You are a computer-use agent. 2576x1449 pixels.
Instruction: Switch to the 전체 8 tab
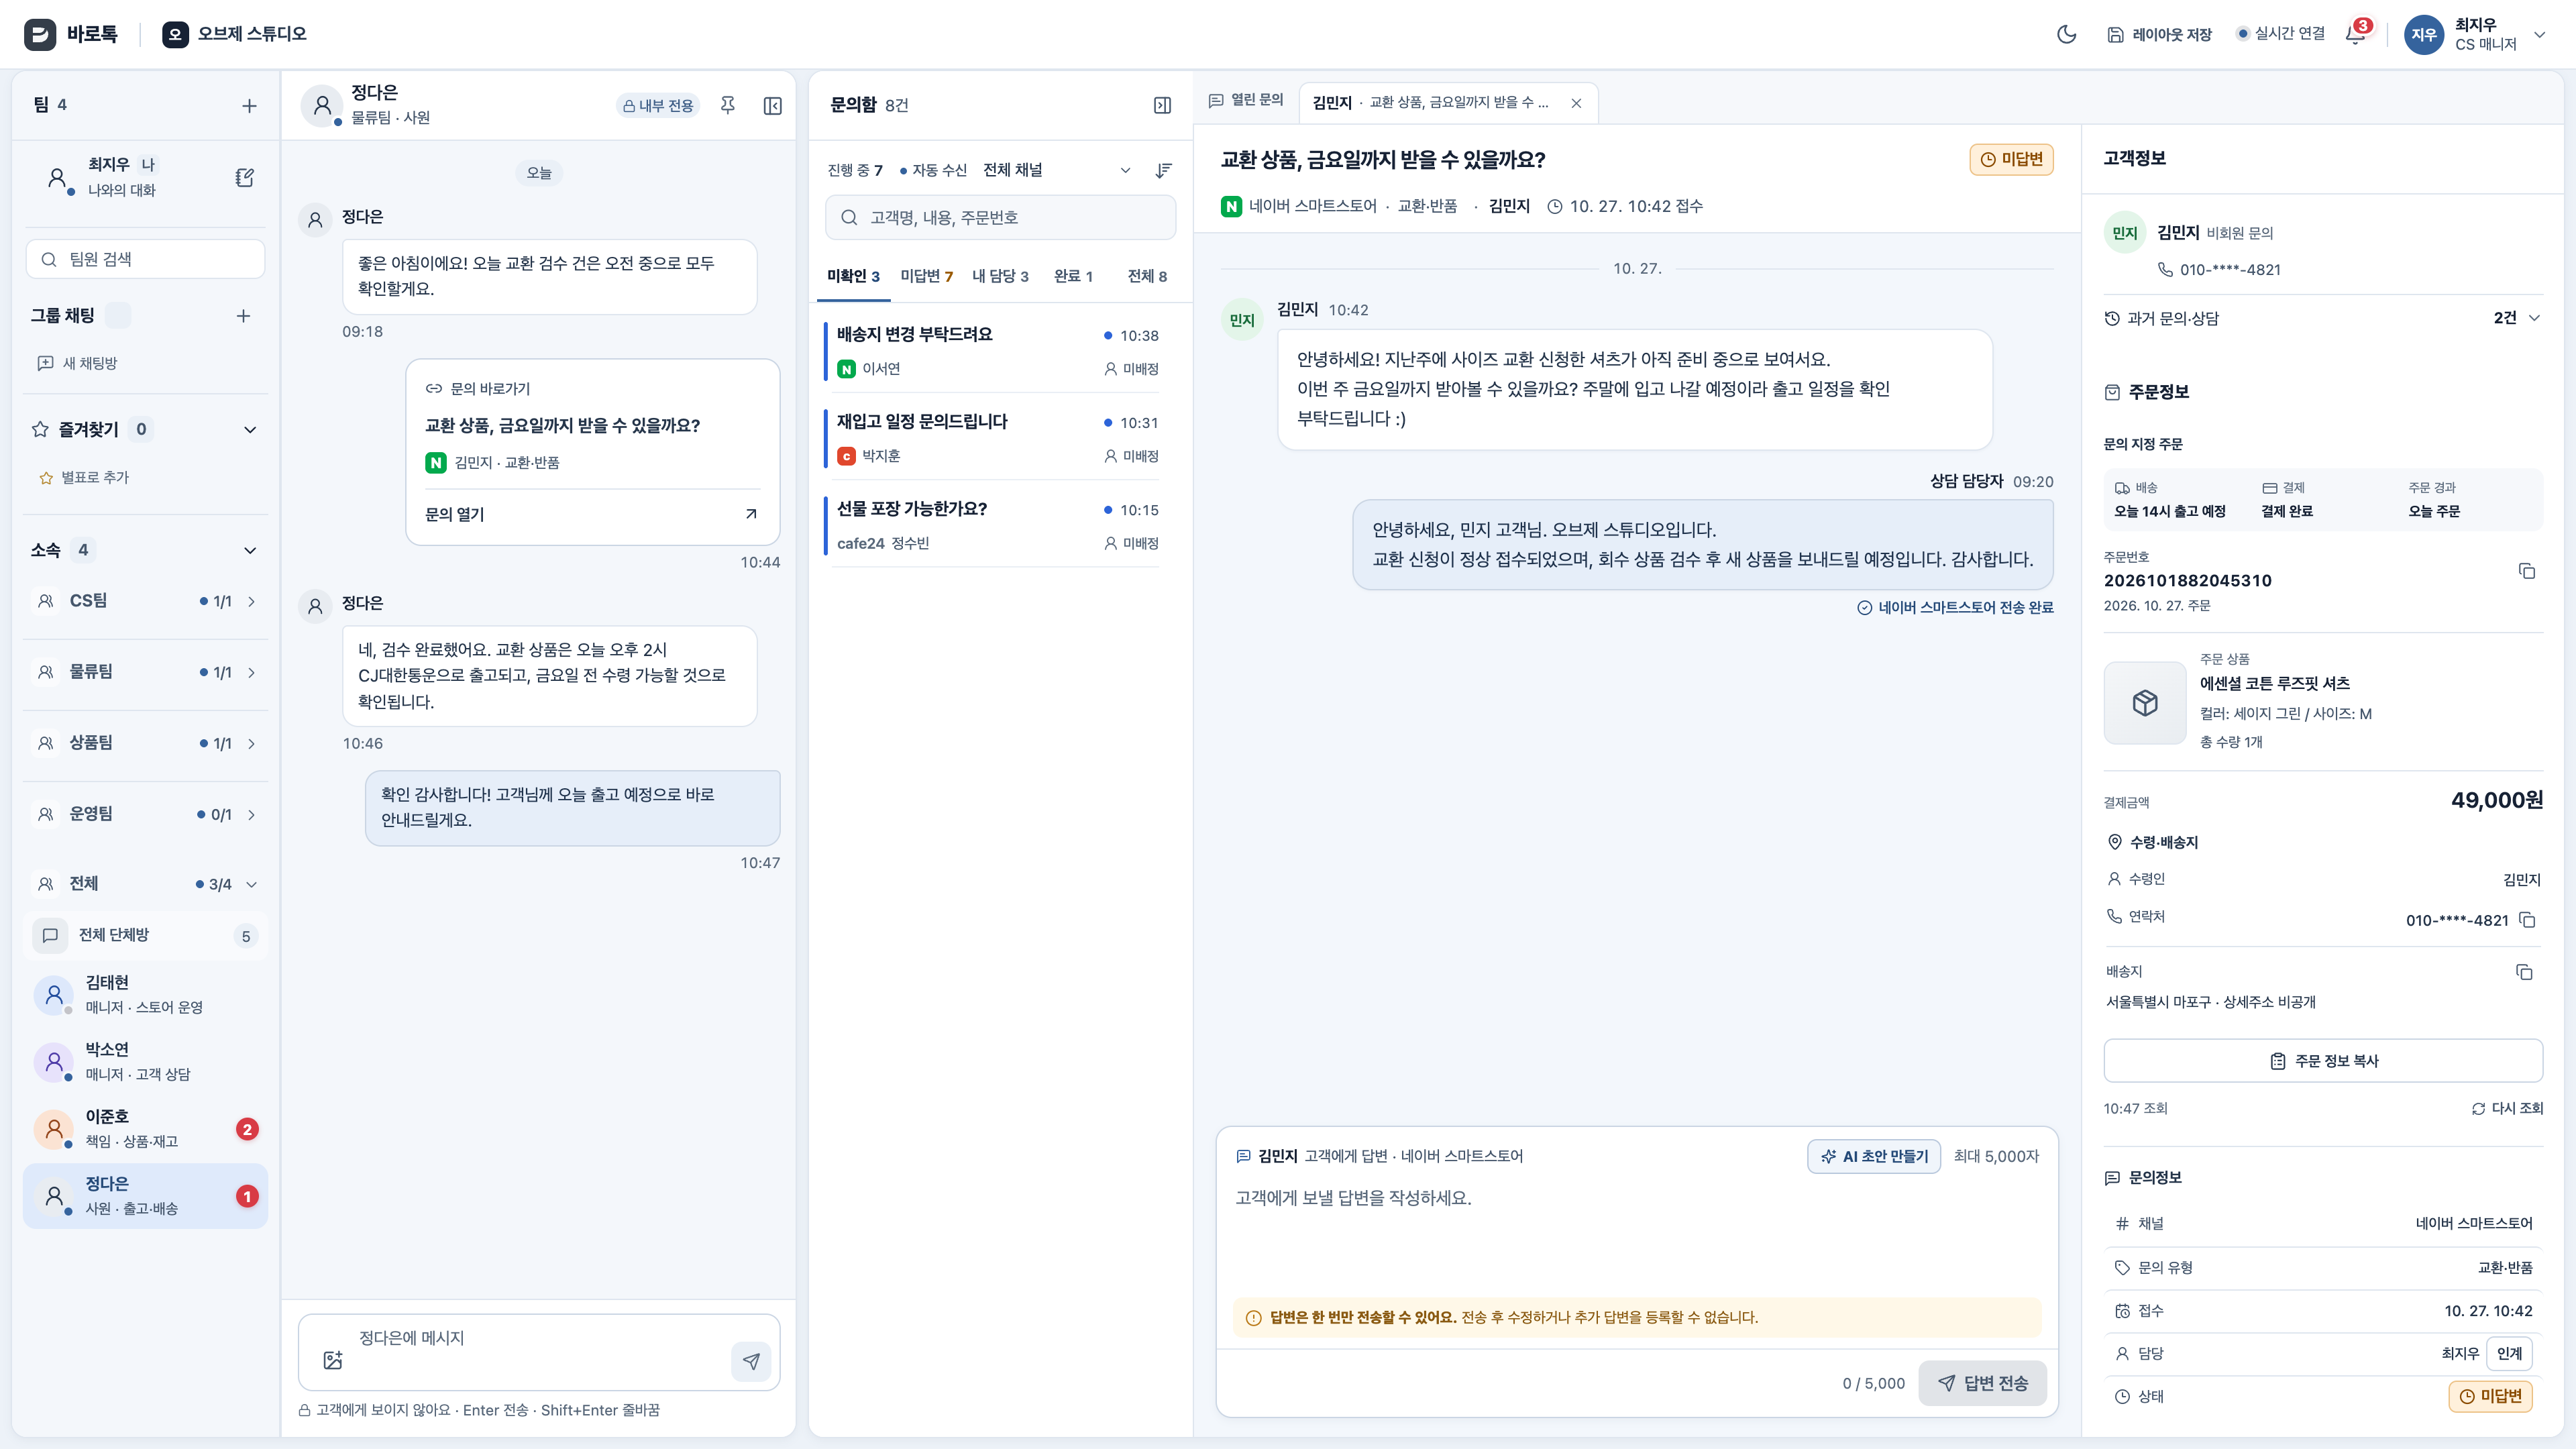click(x=1147, y=276)
